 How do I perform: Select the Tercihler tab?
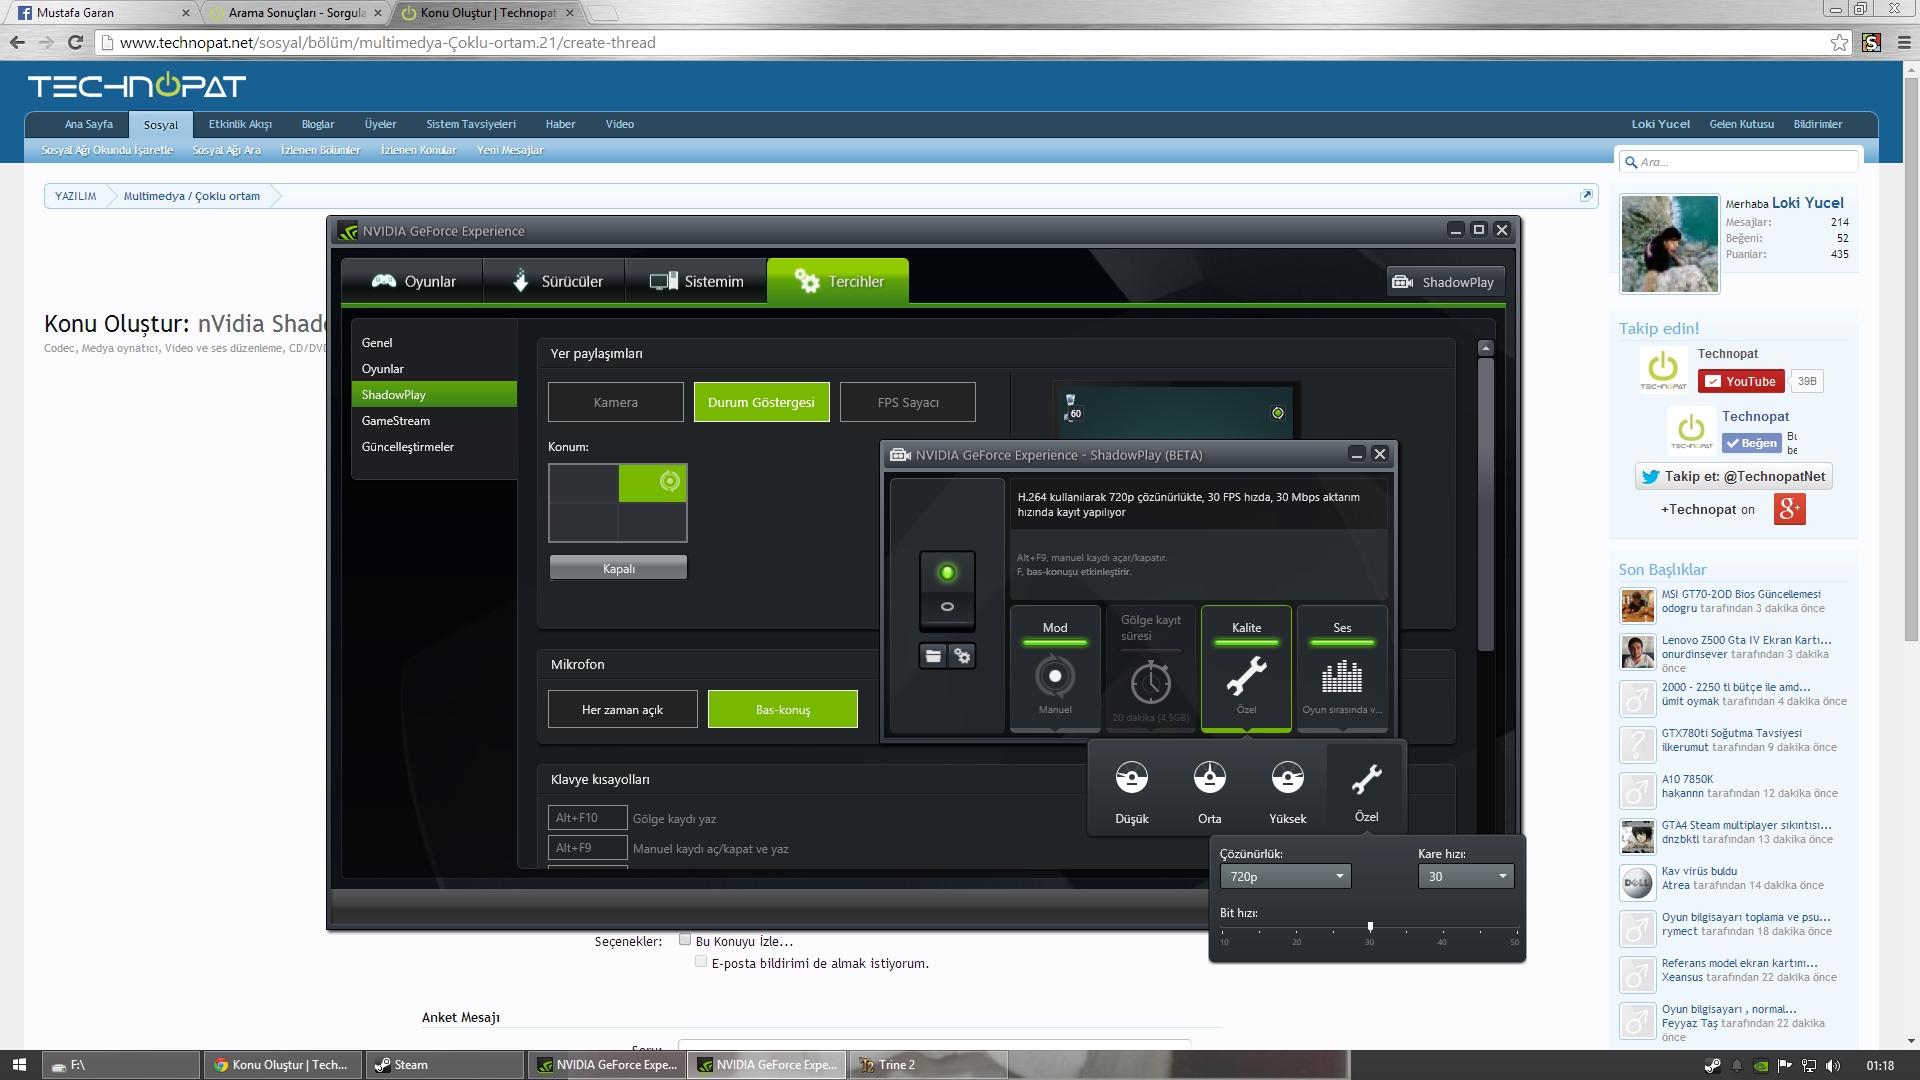(838, 281)
